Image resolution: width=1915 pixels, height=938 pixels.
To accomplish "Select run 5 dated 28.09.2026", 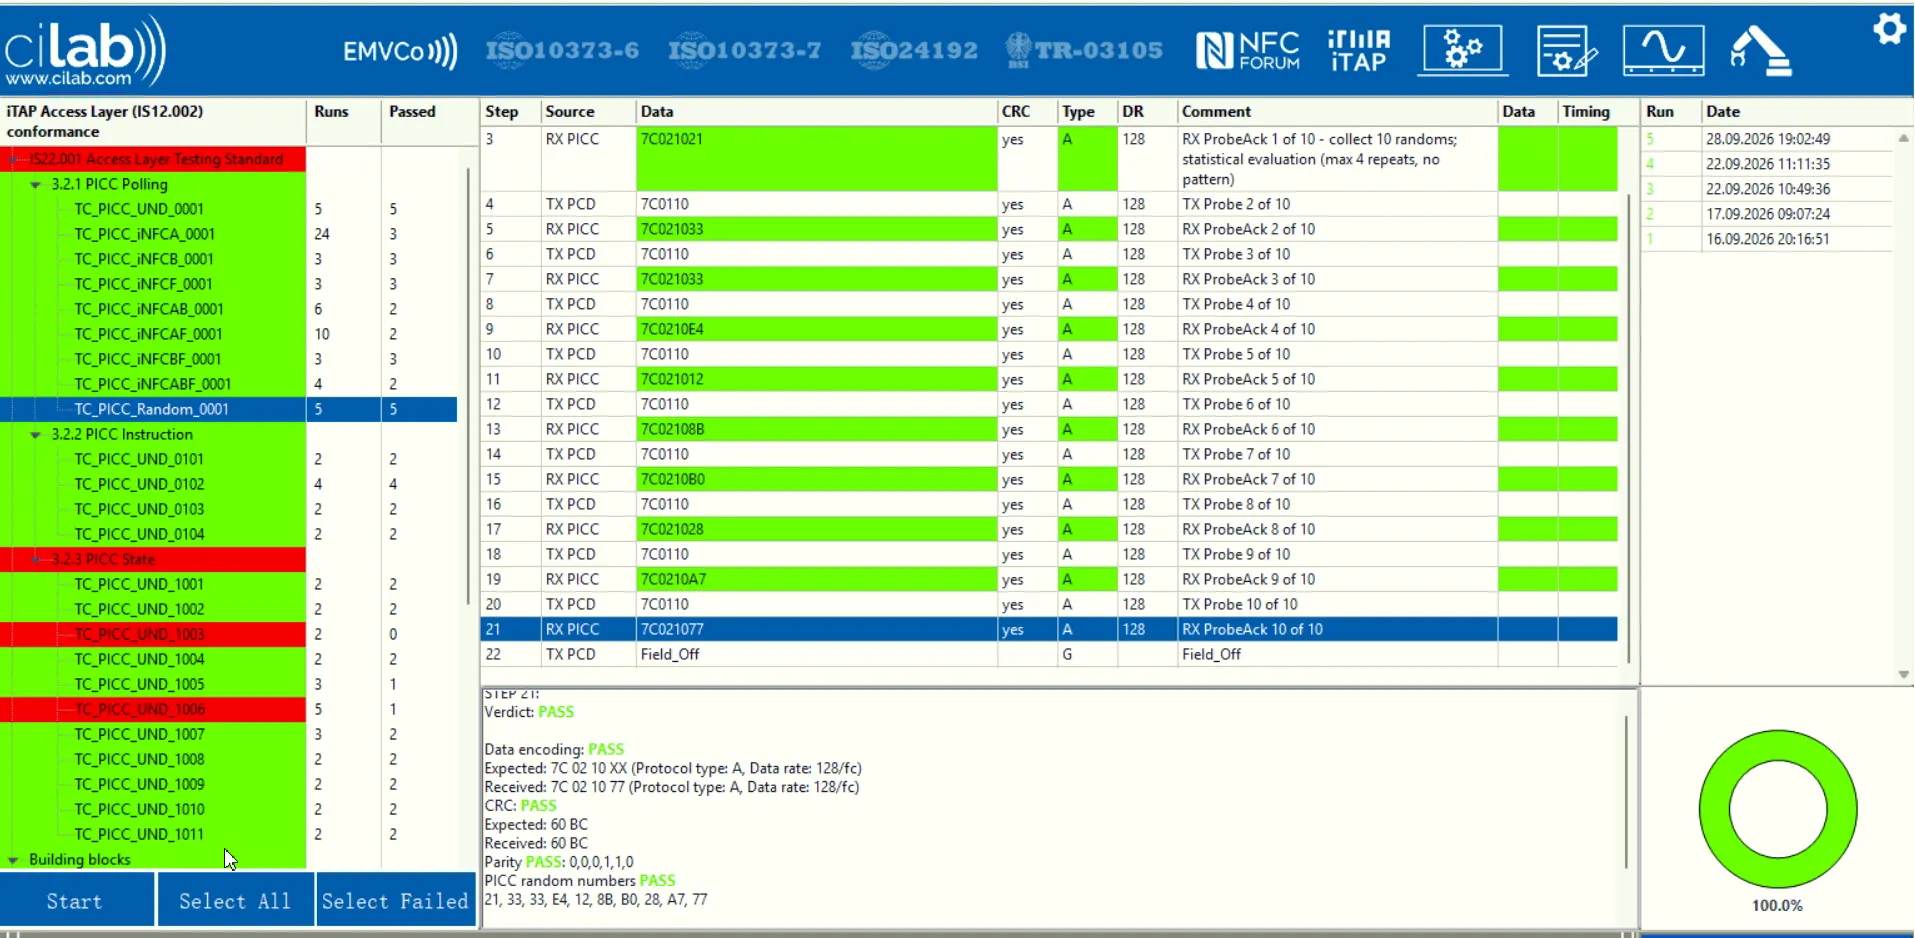I will (1767, 139).
